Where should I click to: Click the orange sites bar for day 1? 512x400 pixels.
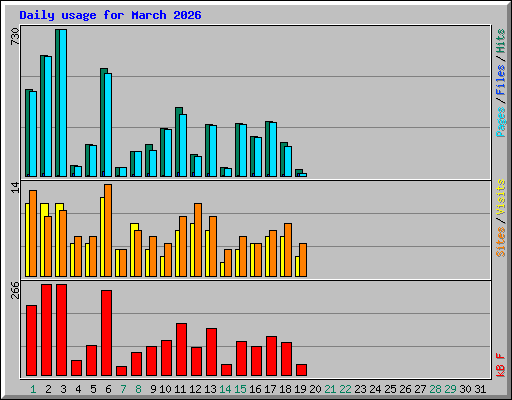33,233
